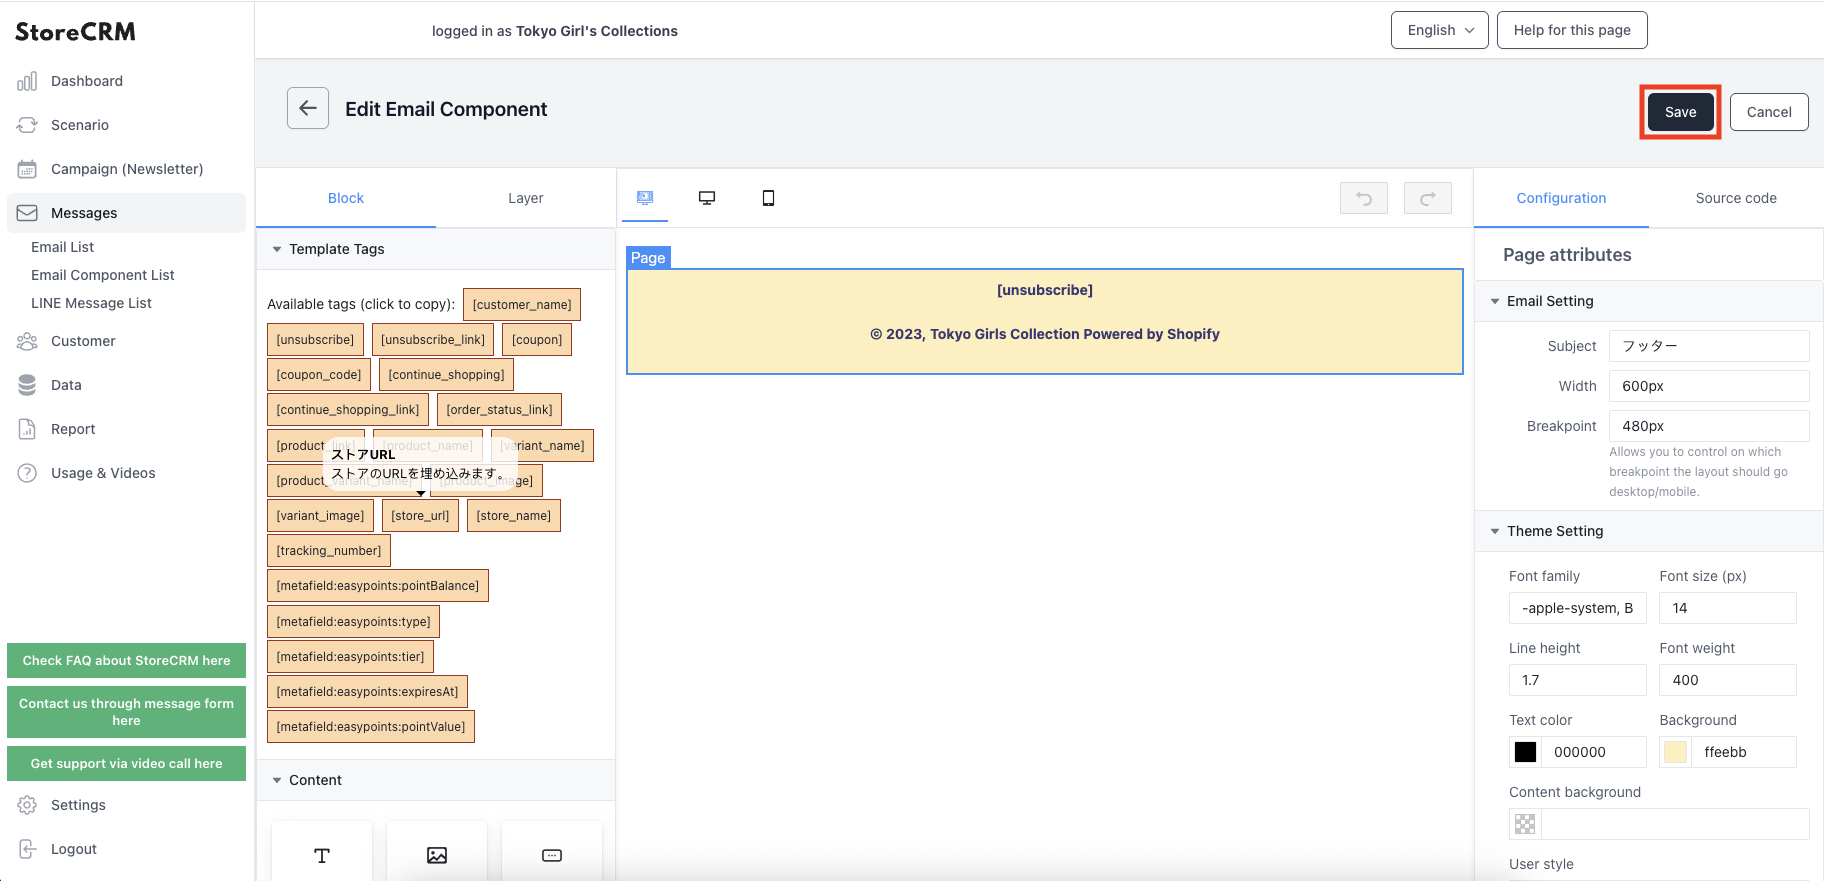Click the Logout icon
The width and height of the screenshot is (1824, 881).
pyautogui.click(x=27, y=849)
